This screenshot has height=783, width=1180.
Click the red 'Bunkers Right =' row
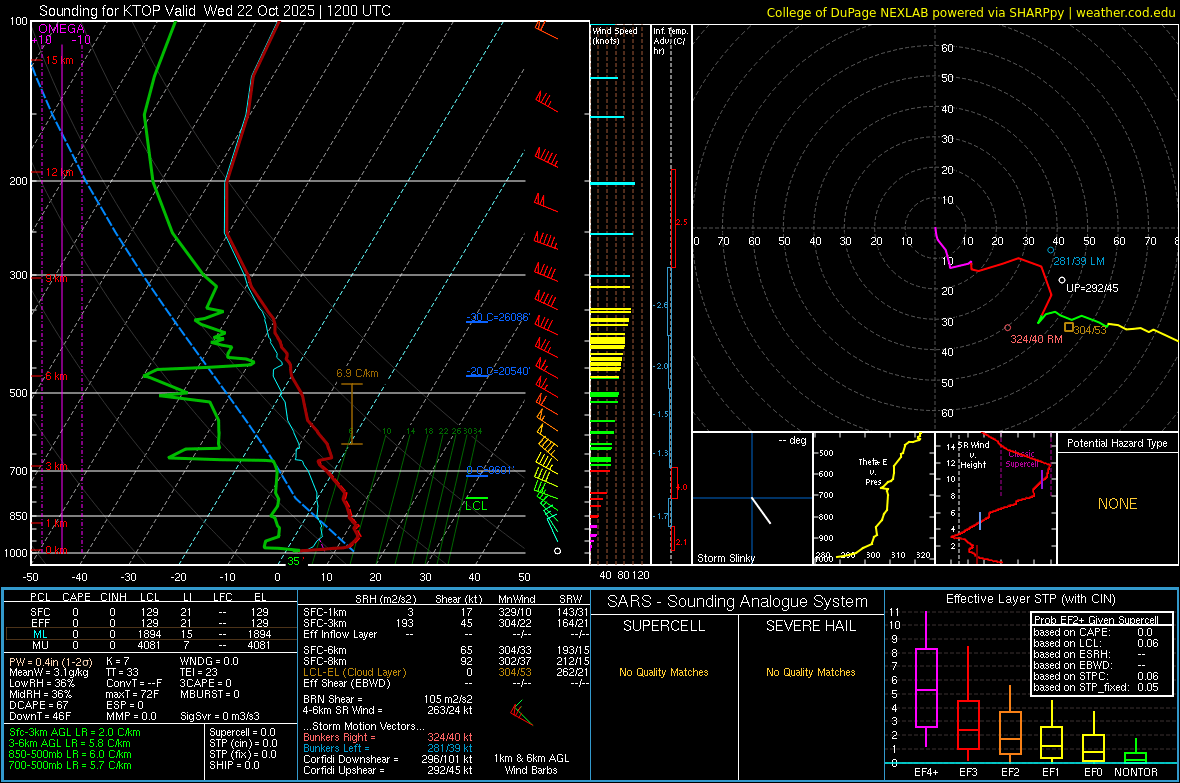coord(388,737)
